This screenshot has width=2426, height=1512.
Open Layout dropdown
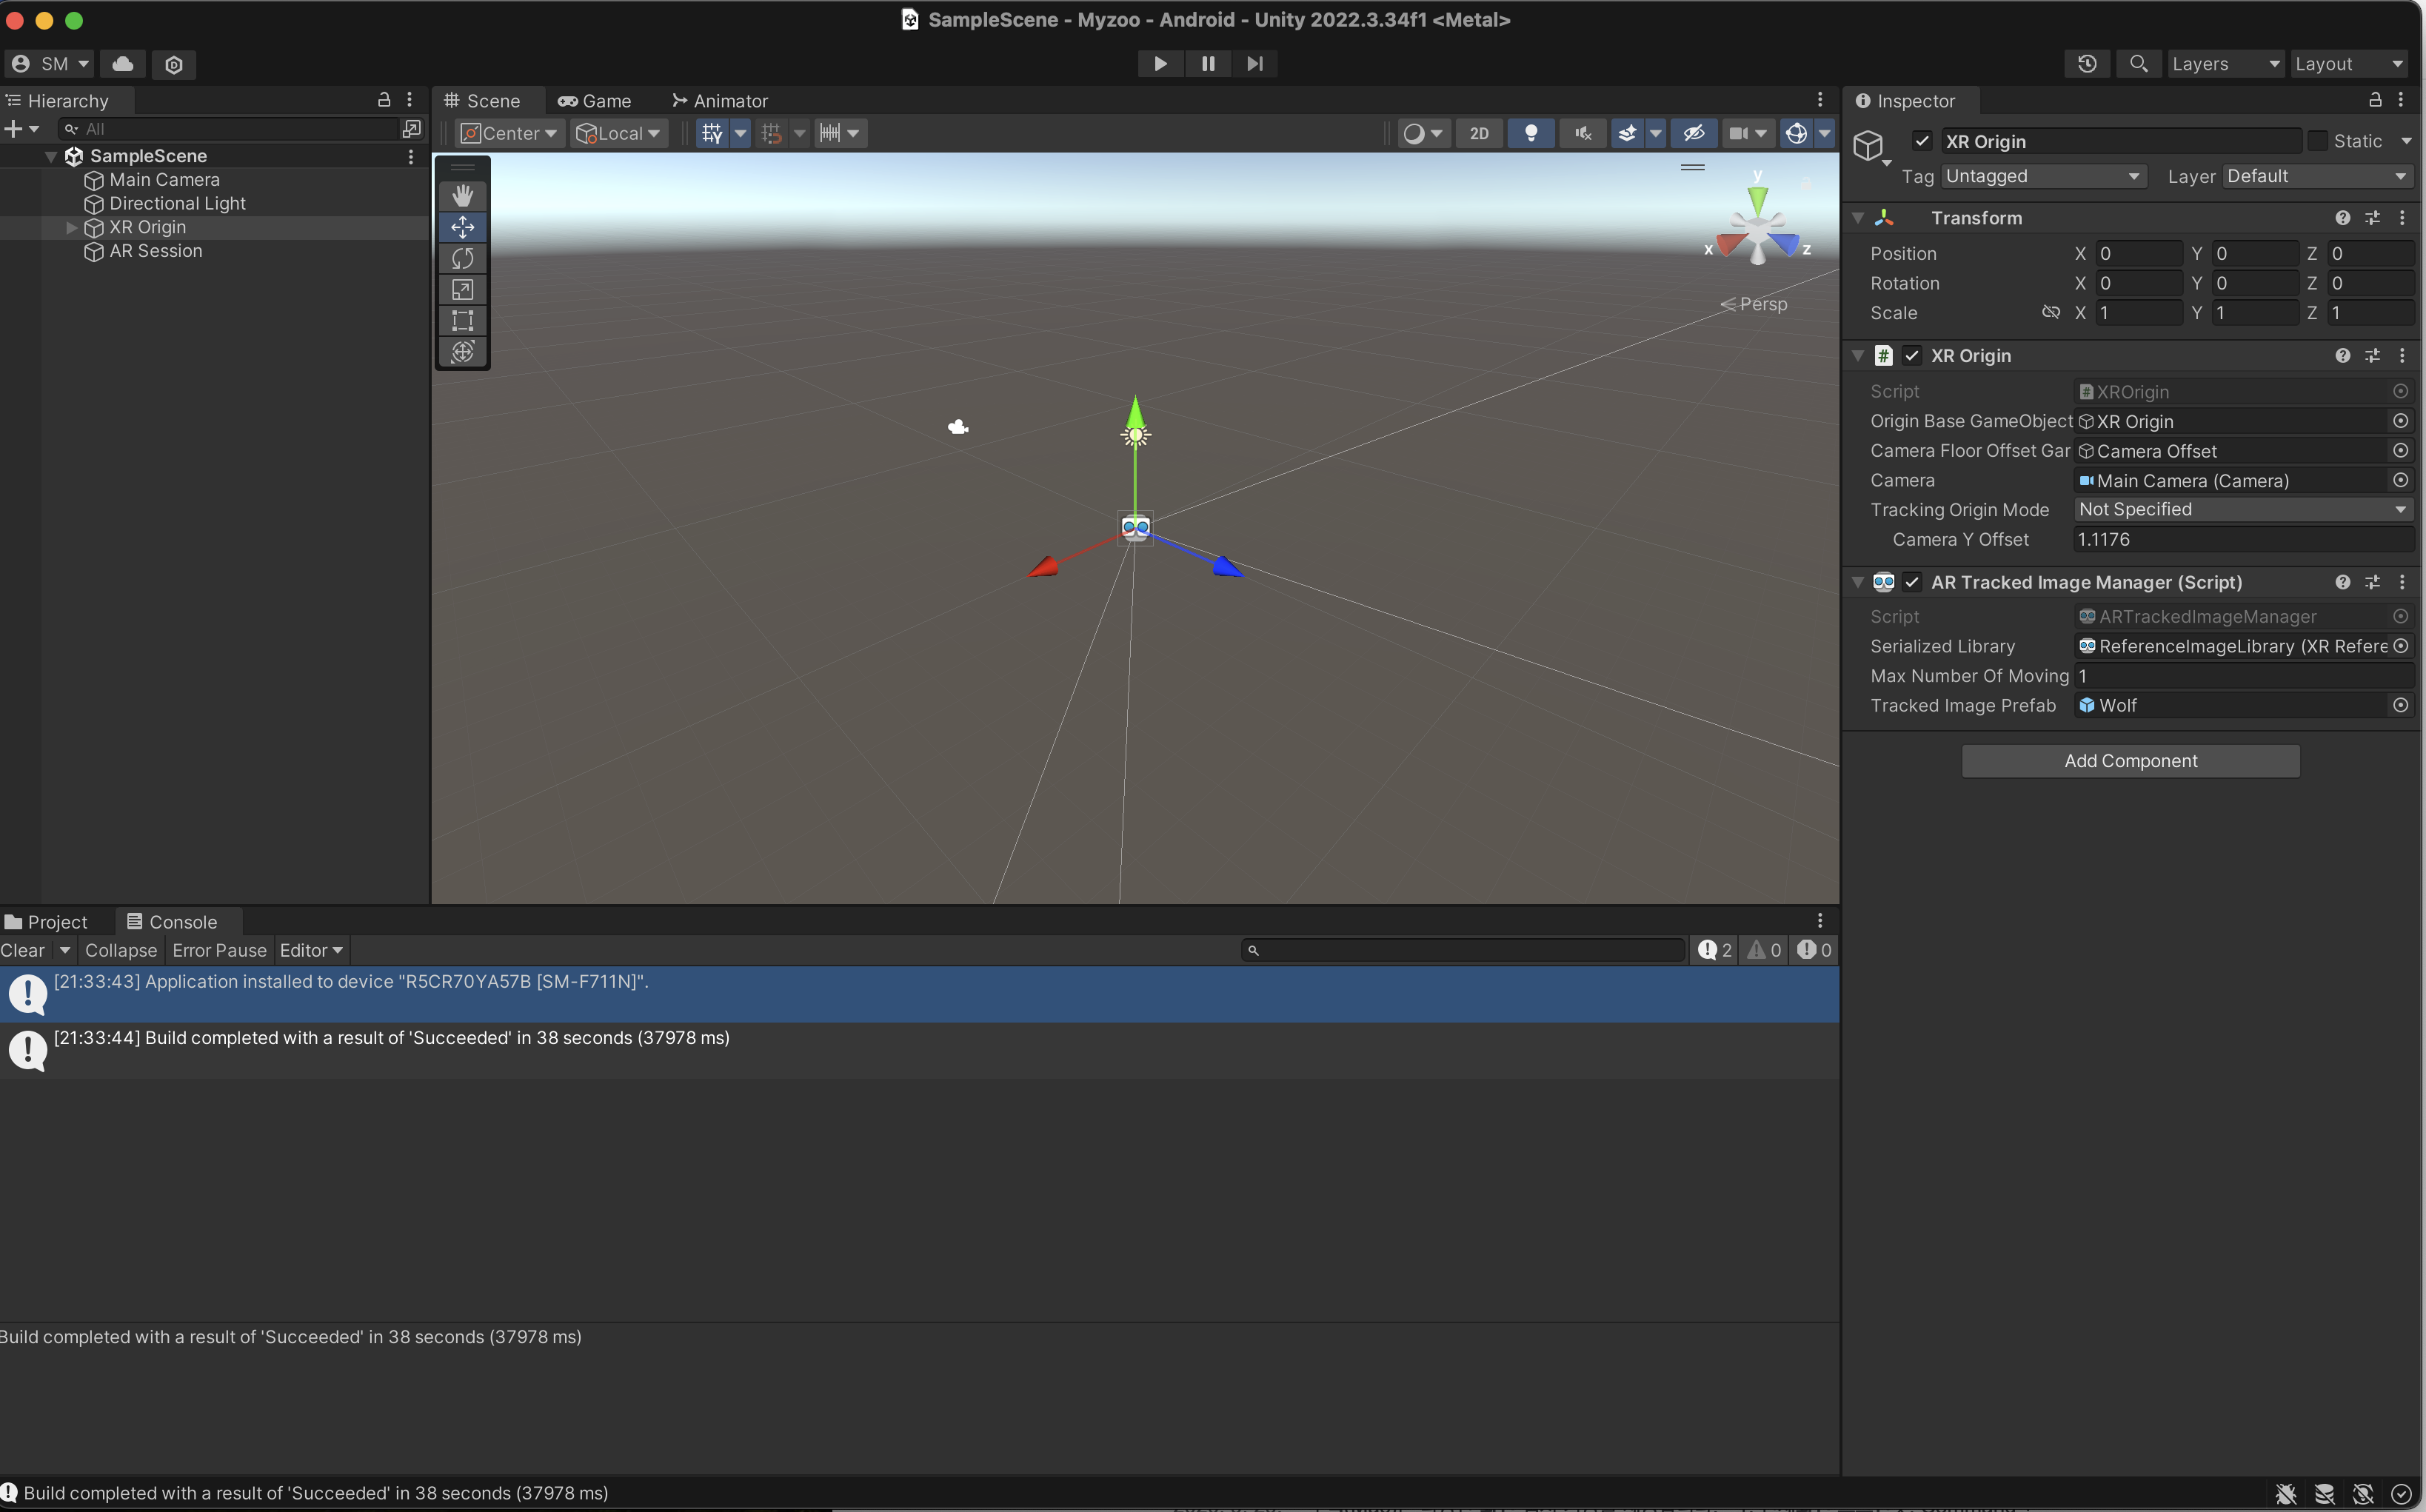pos(2348,64)
